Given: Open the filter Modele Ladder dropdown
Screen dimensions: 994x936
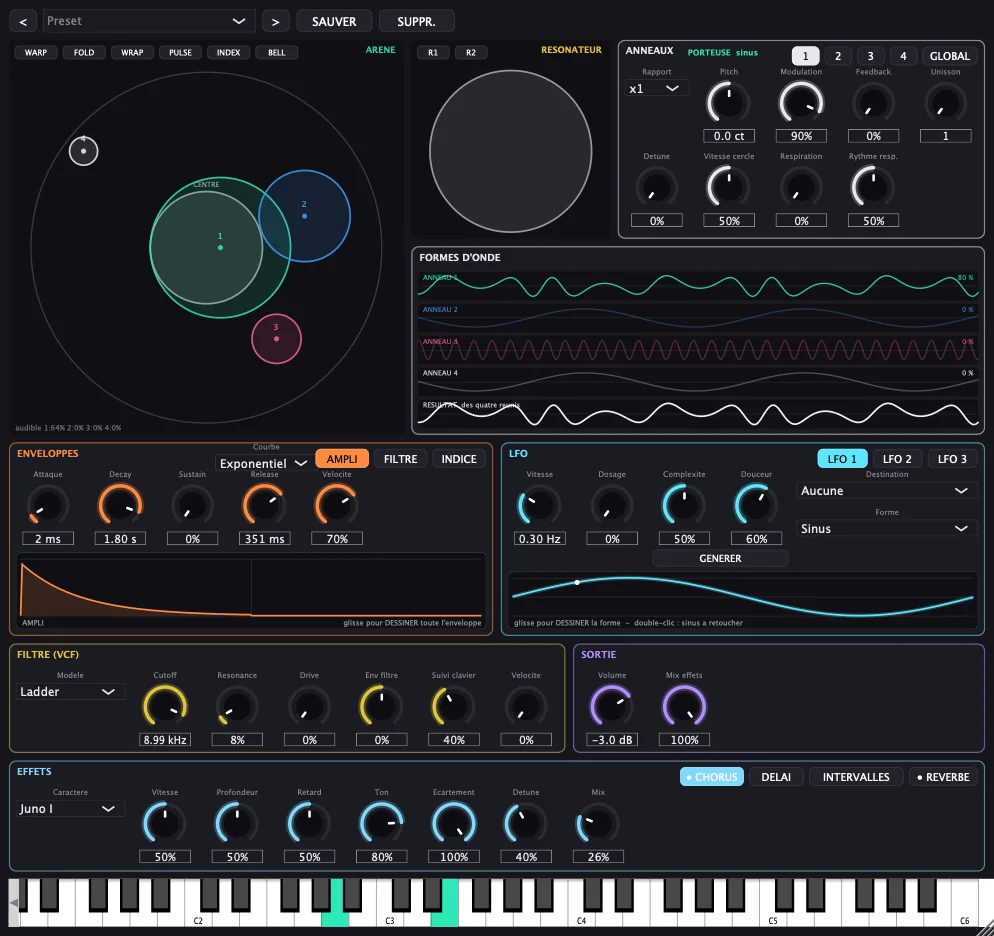Looking at the screenshot, I should [x=68, y=691].
